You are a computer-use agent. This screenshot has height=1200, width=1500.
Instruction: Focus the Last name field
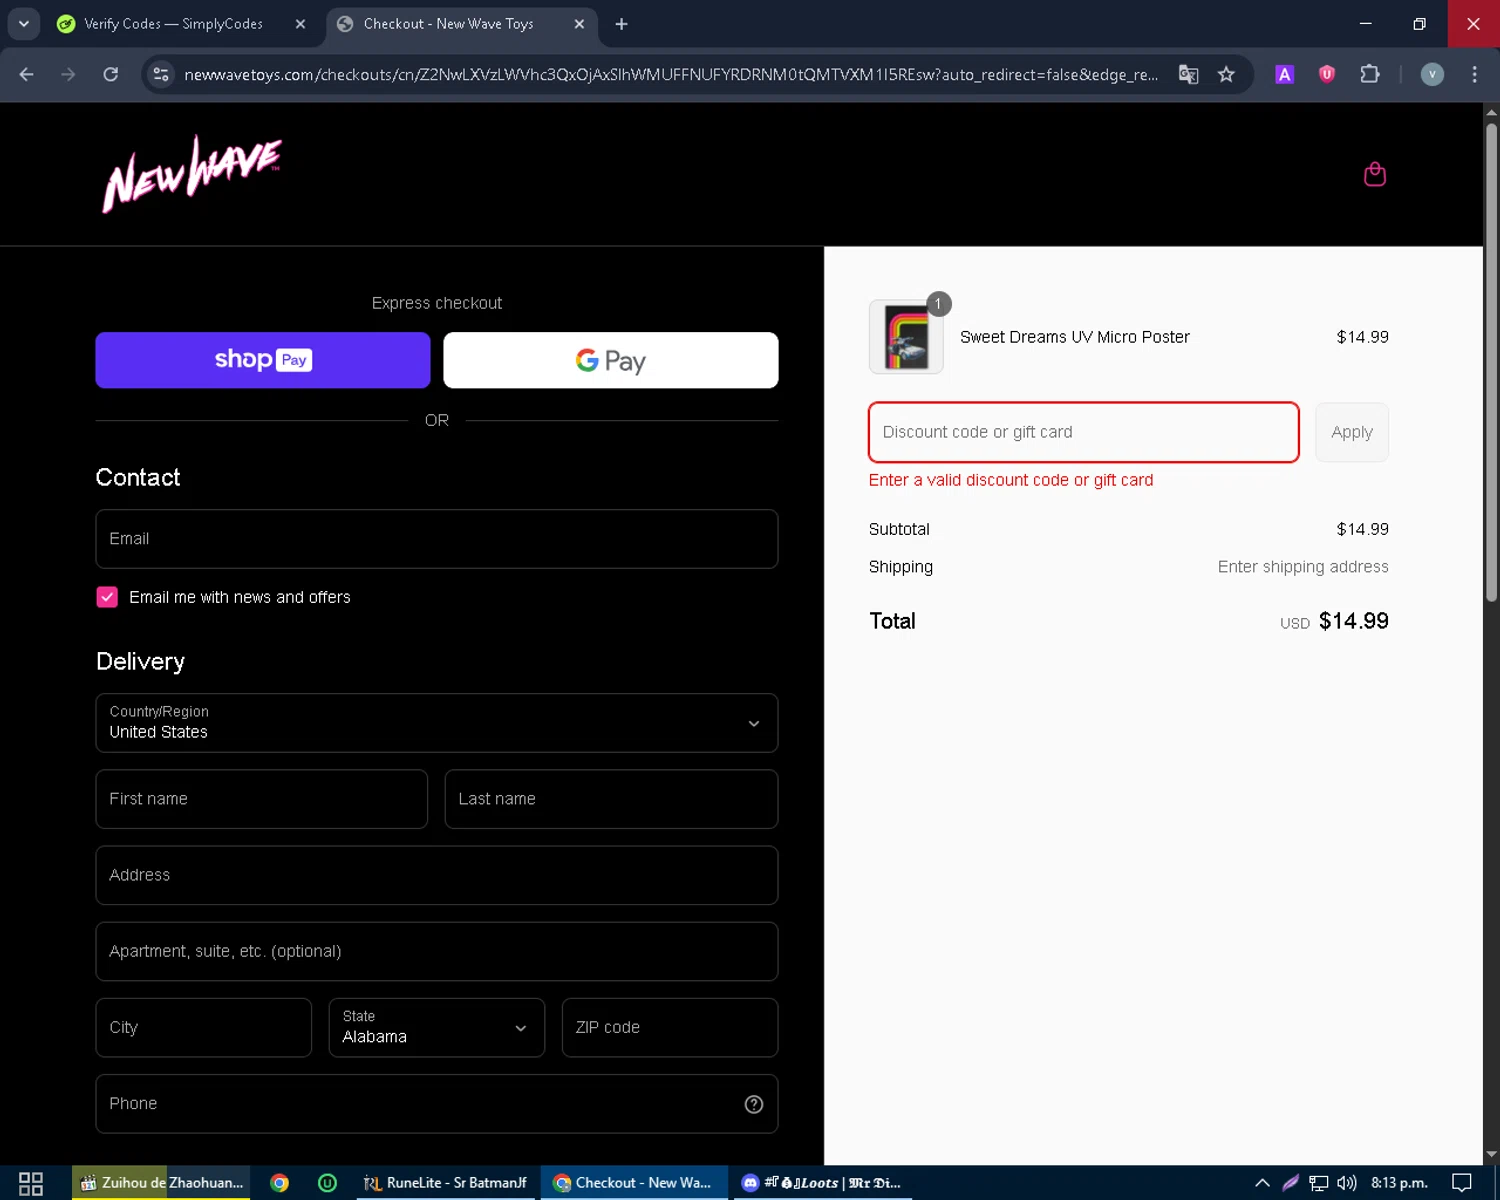point(611,799)
